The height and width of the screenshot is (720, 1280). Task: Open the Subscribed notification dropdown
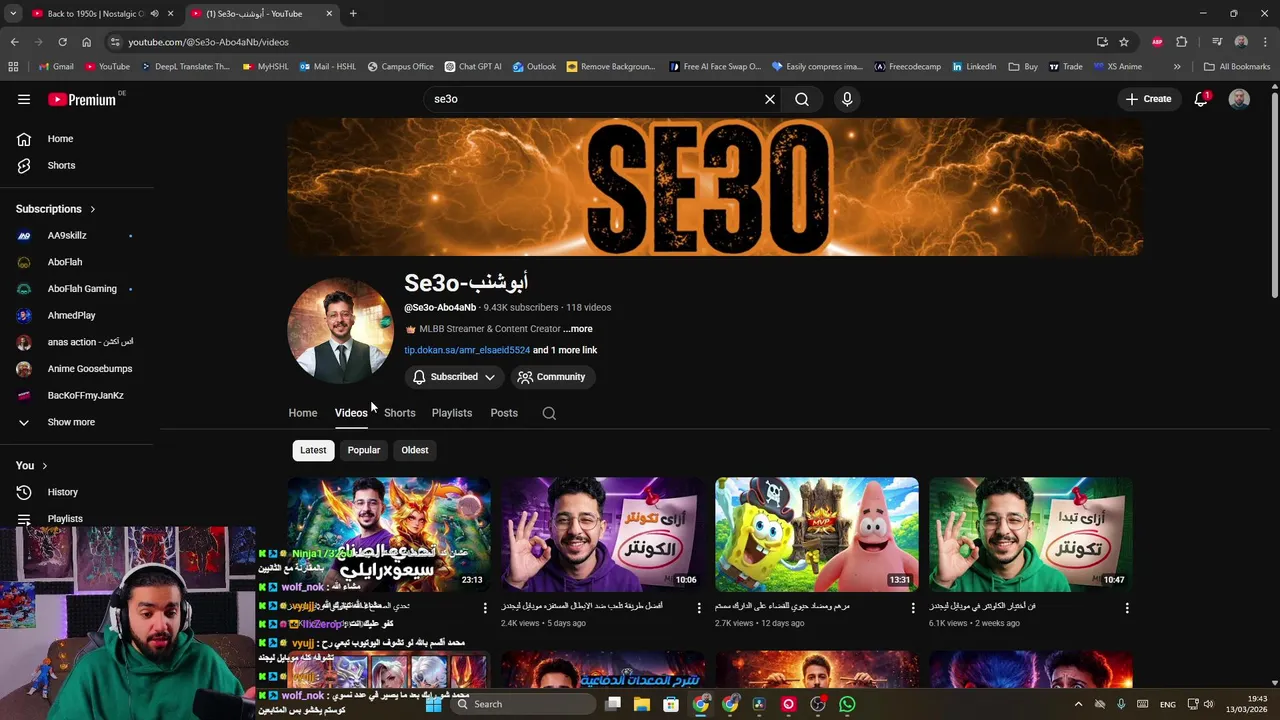point(454,377)
